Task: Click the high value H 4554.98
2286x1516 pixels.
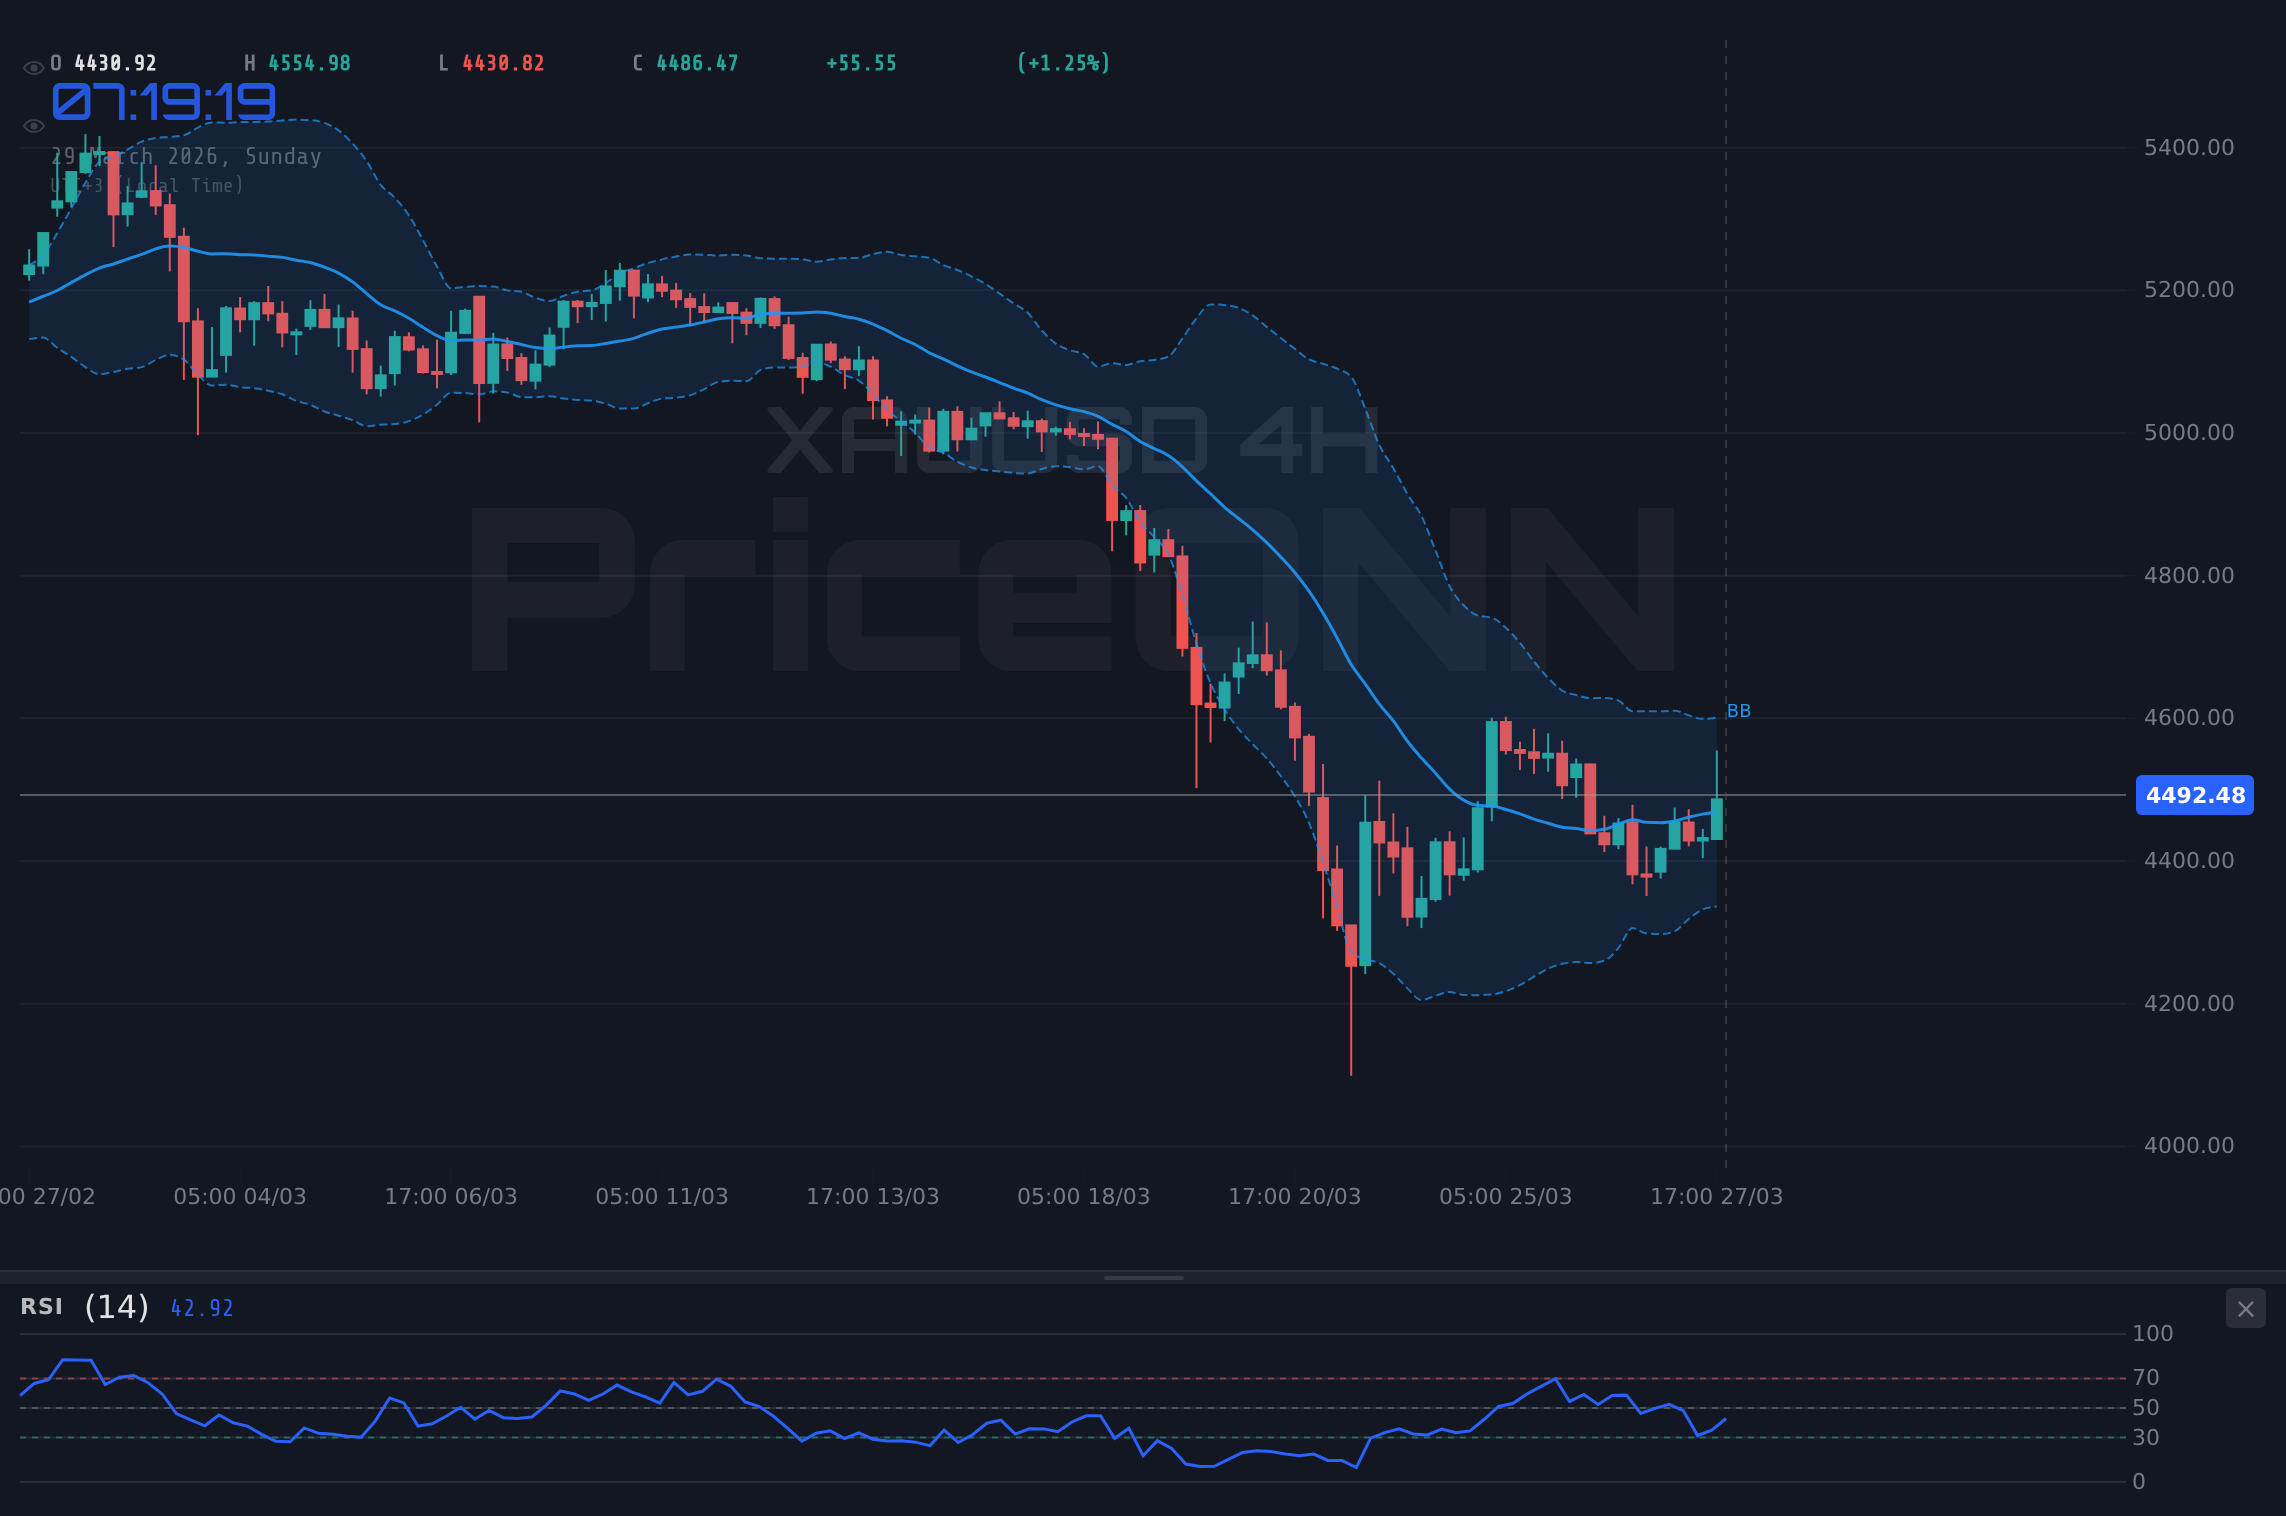Action: (296, 62)
